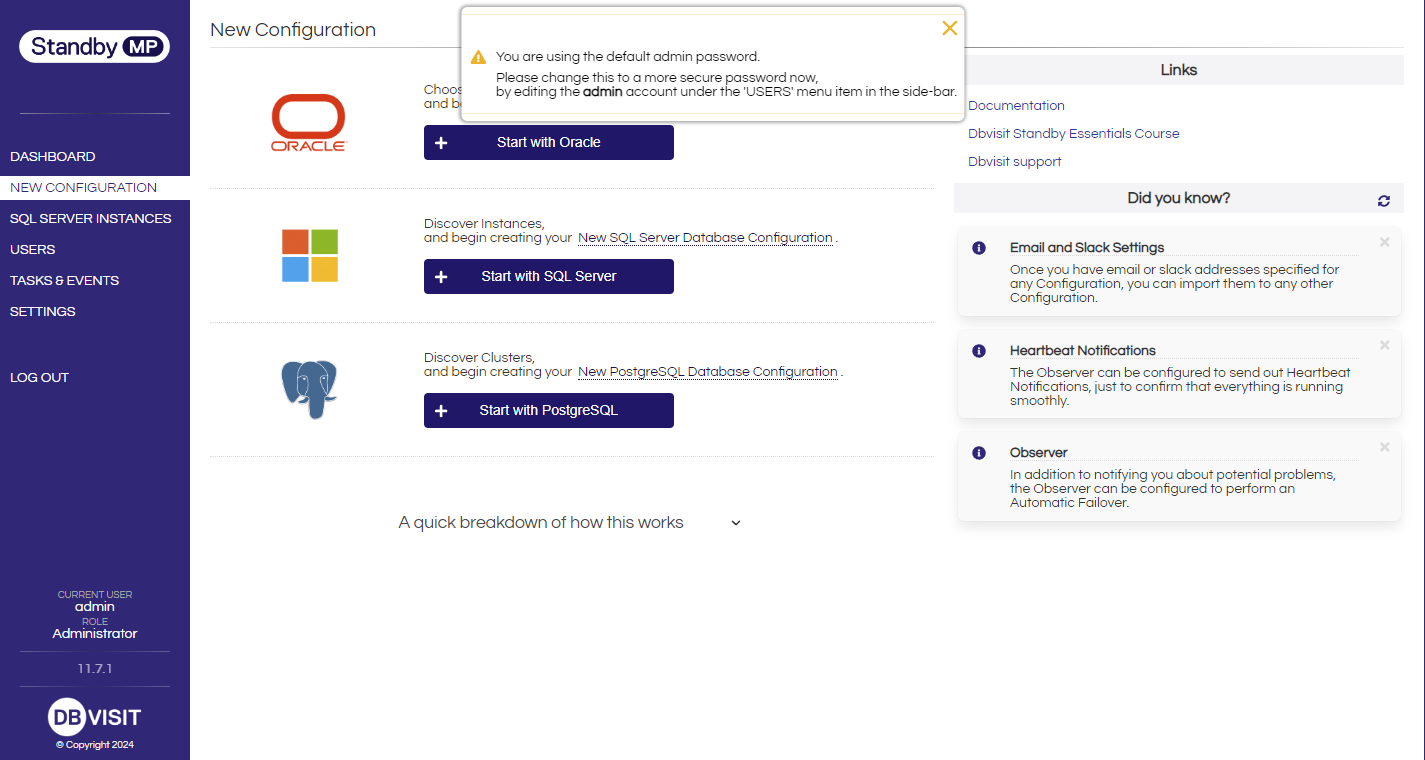Open the Dashboard menu item
The height and width of the screenshot is (760, 1425).
click(x=53, y=157)
